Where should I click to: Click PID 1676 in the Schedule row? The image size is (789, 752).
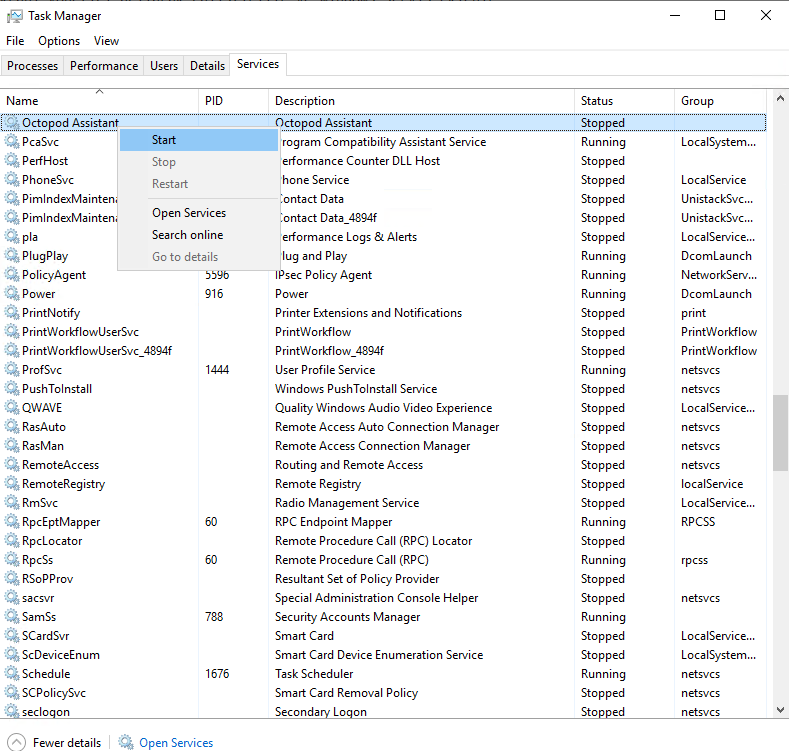pos(217,674)
